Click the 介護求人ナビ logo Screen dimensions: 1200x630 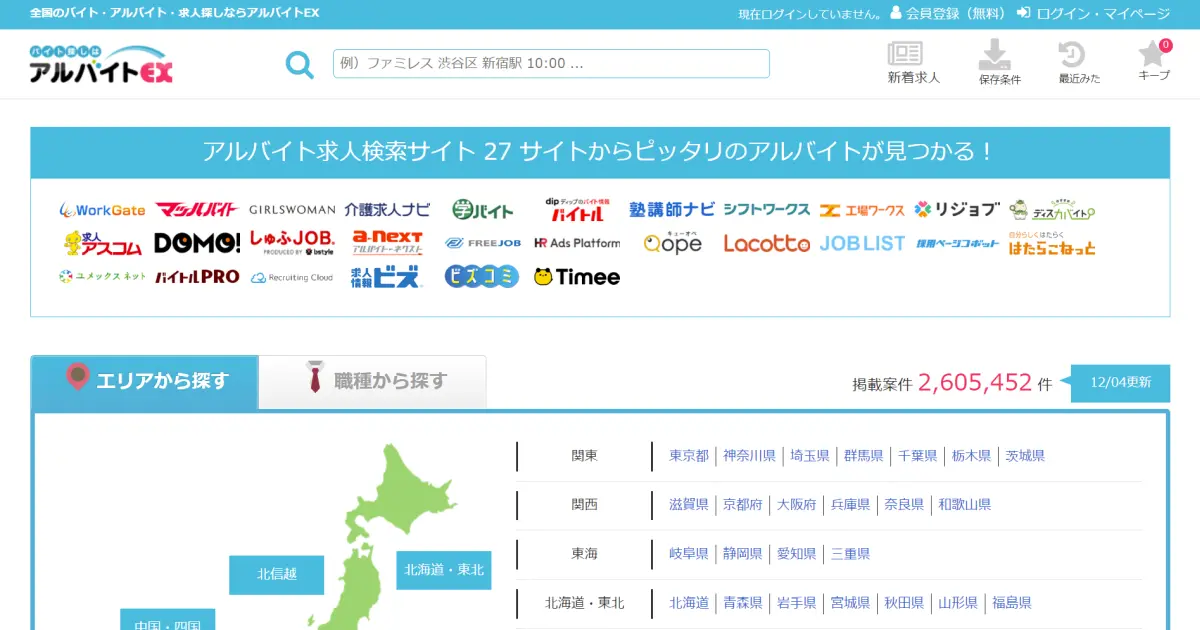coord(387,210)
